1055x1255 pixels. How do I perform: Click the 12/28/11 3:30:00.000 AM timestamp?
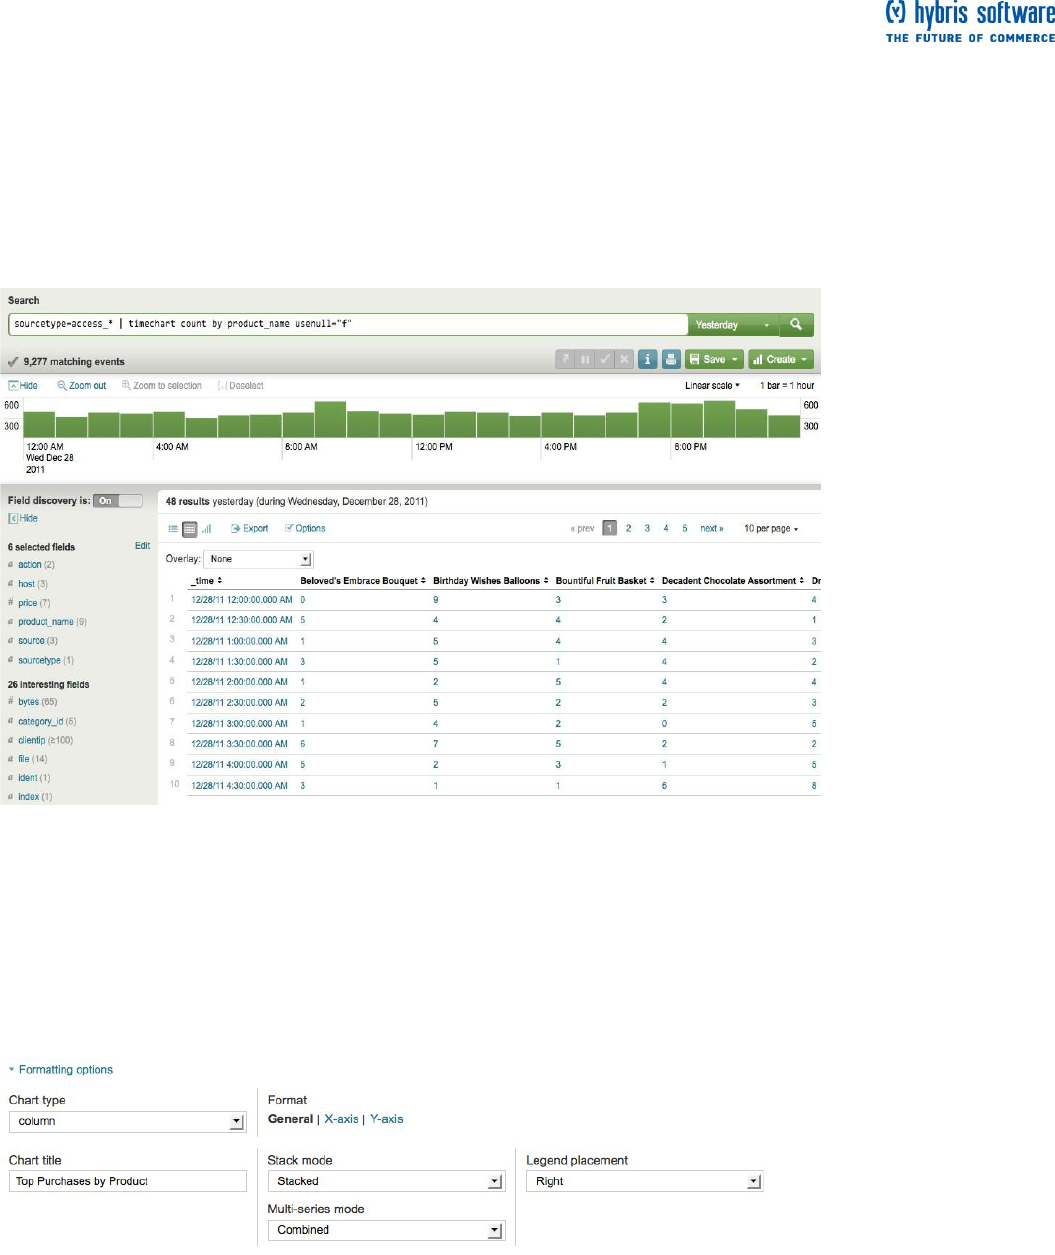[240, 744]
